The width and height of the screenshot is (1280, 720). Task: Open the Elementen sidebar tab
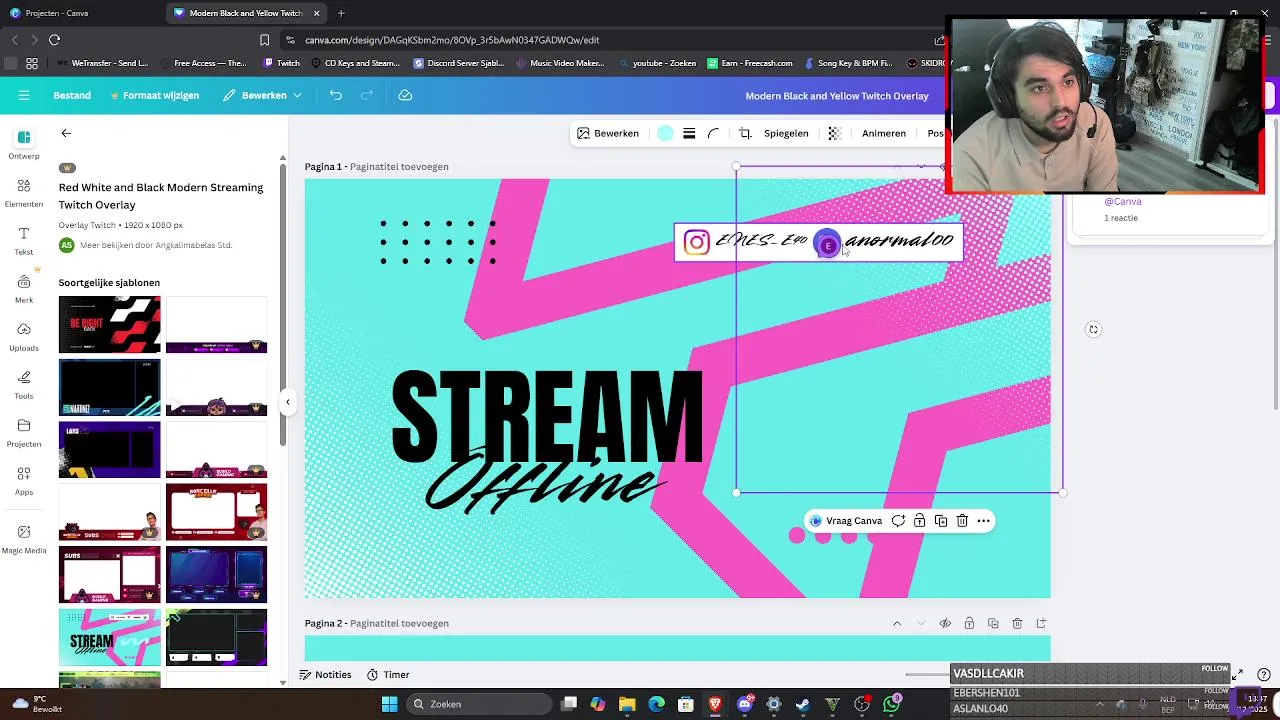point(24,192)
